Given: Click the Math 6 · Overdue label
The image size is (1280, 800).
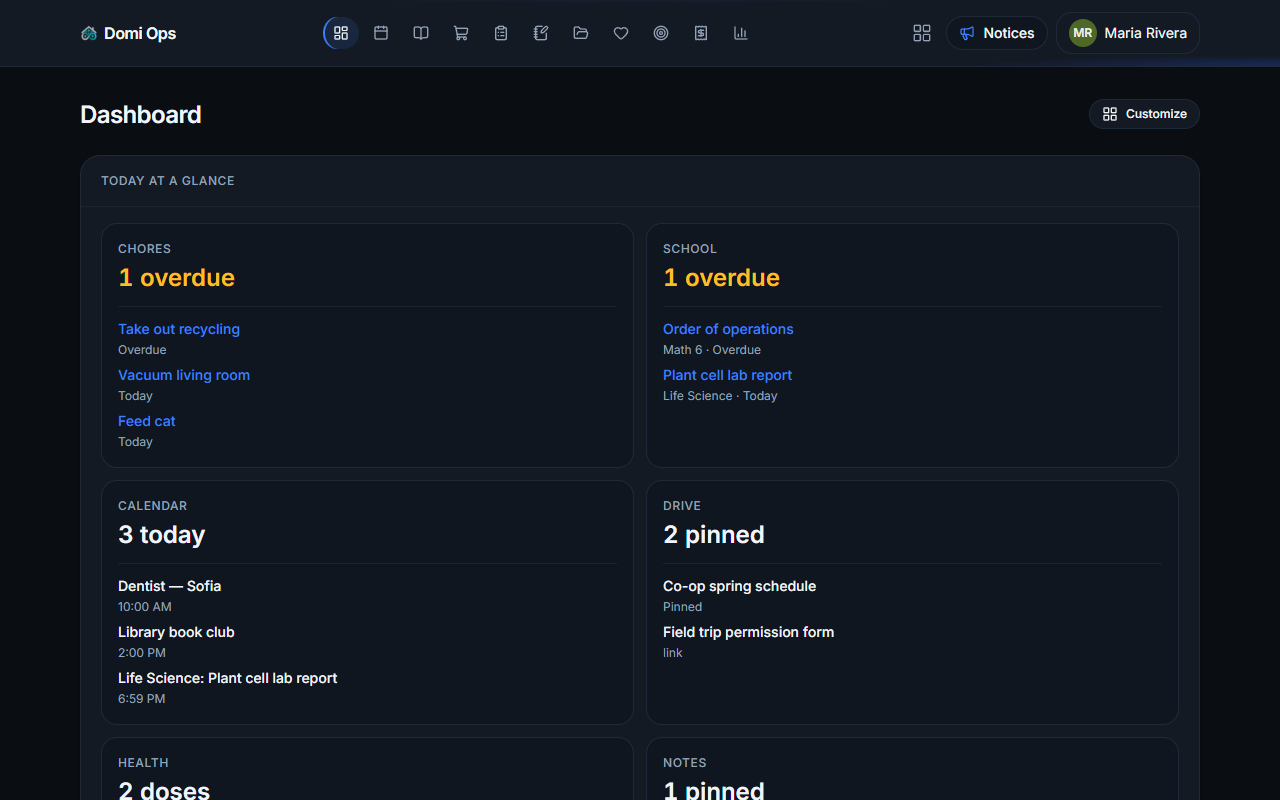Looking at the screenshot, I should pyautogui.click(x=712, y=350).
